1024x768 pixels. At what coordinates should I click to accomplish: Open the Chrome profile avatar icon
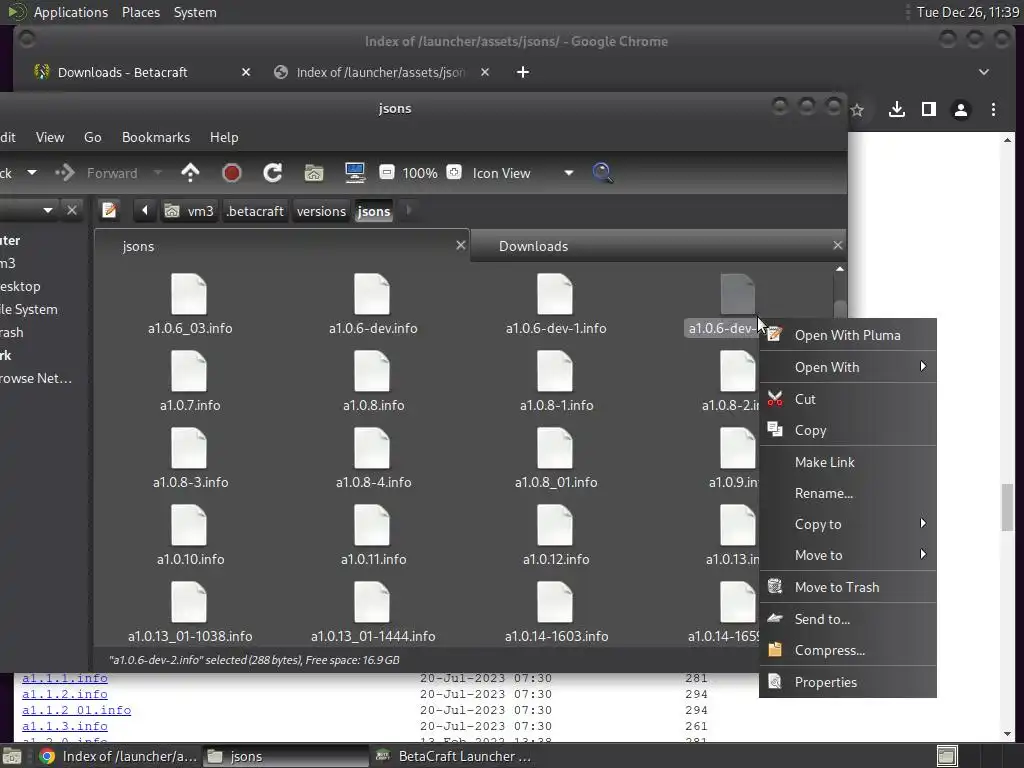[961, 110]
